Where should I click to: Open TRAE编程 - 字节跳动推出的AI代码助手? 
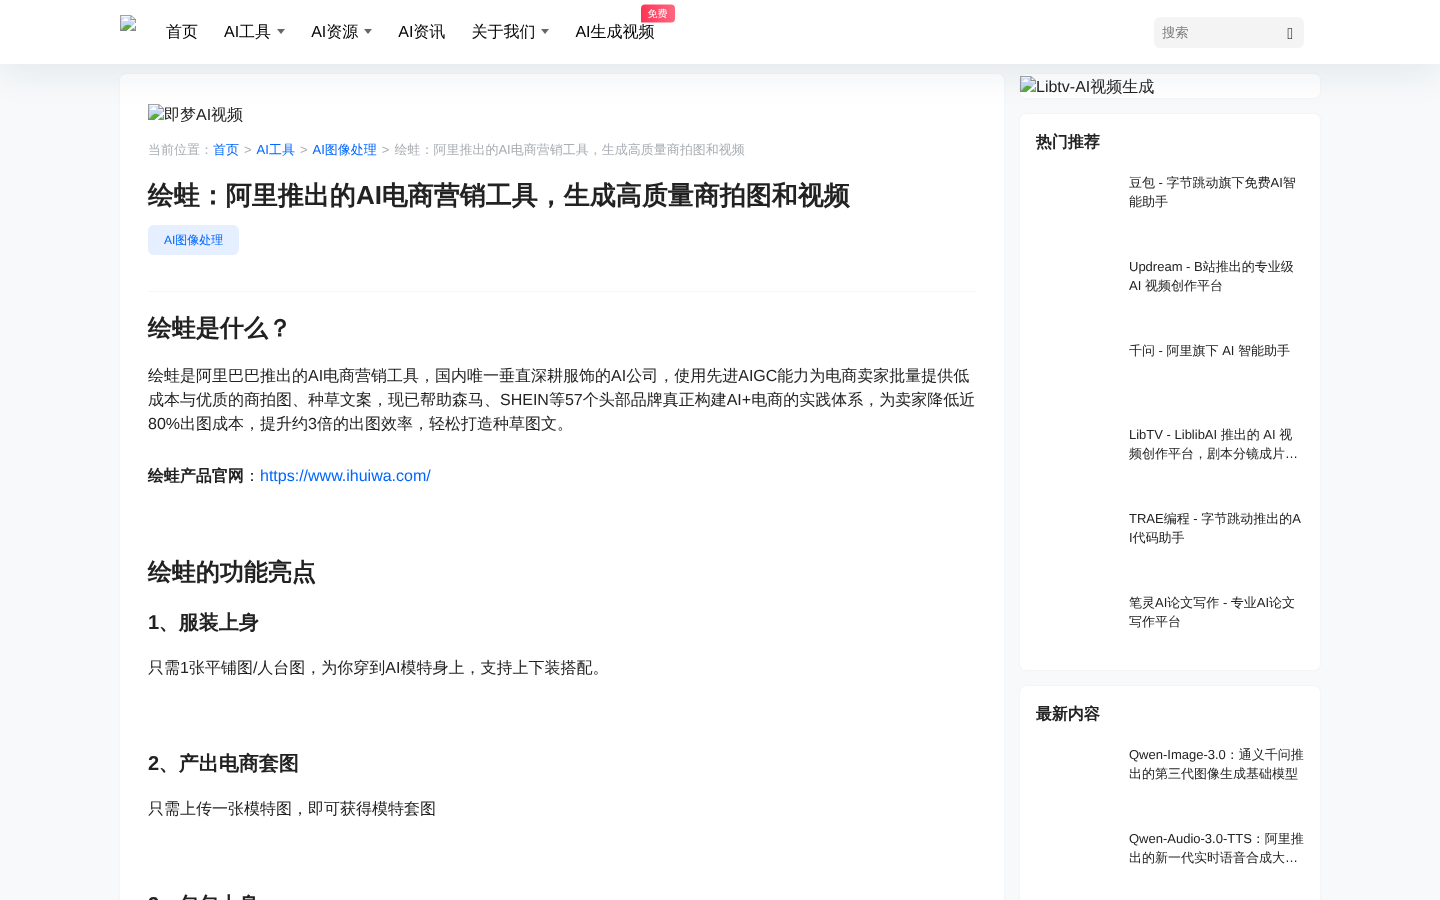(x=1215, y=528)
